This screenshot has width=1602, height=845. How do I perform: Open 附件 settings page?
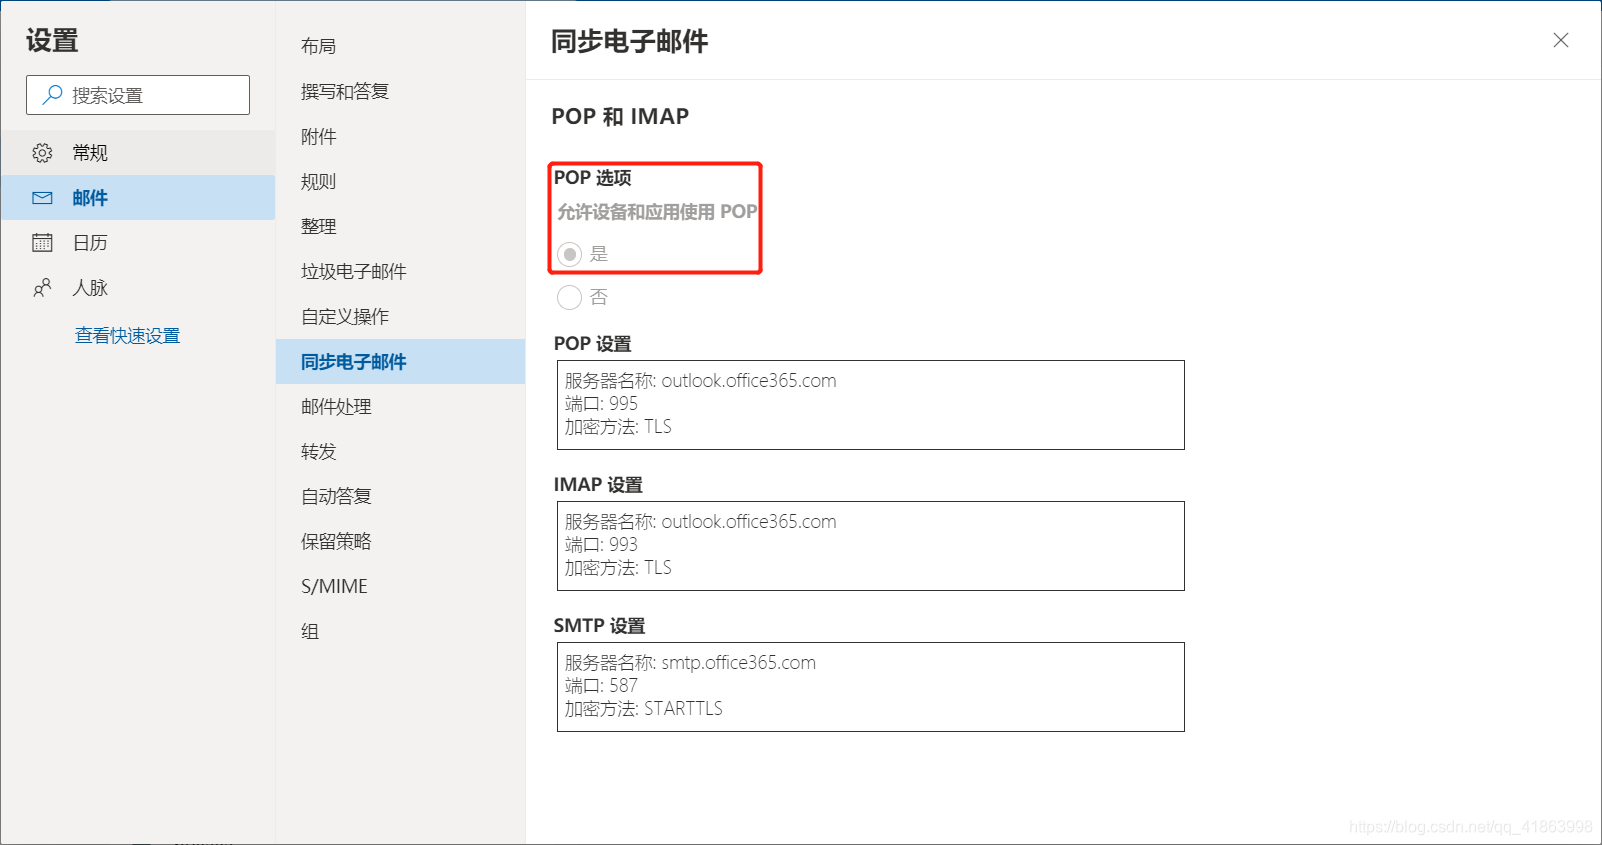coord(400,136)
